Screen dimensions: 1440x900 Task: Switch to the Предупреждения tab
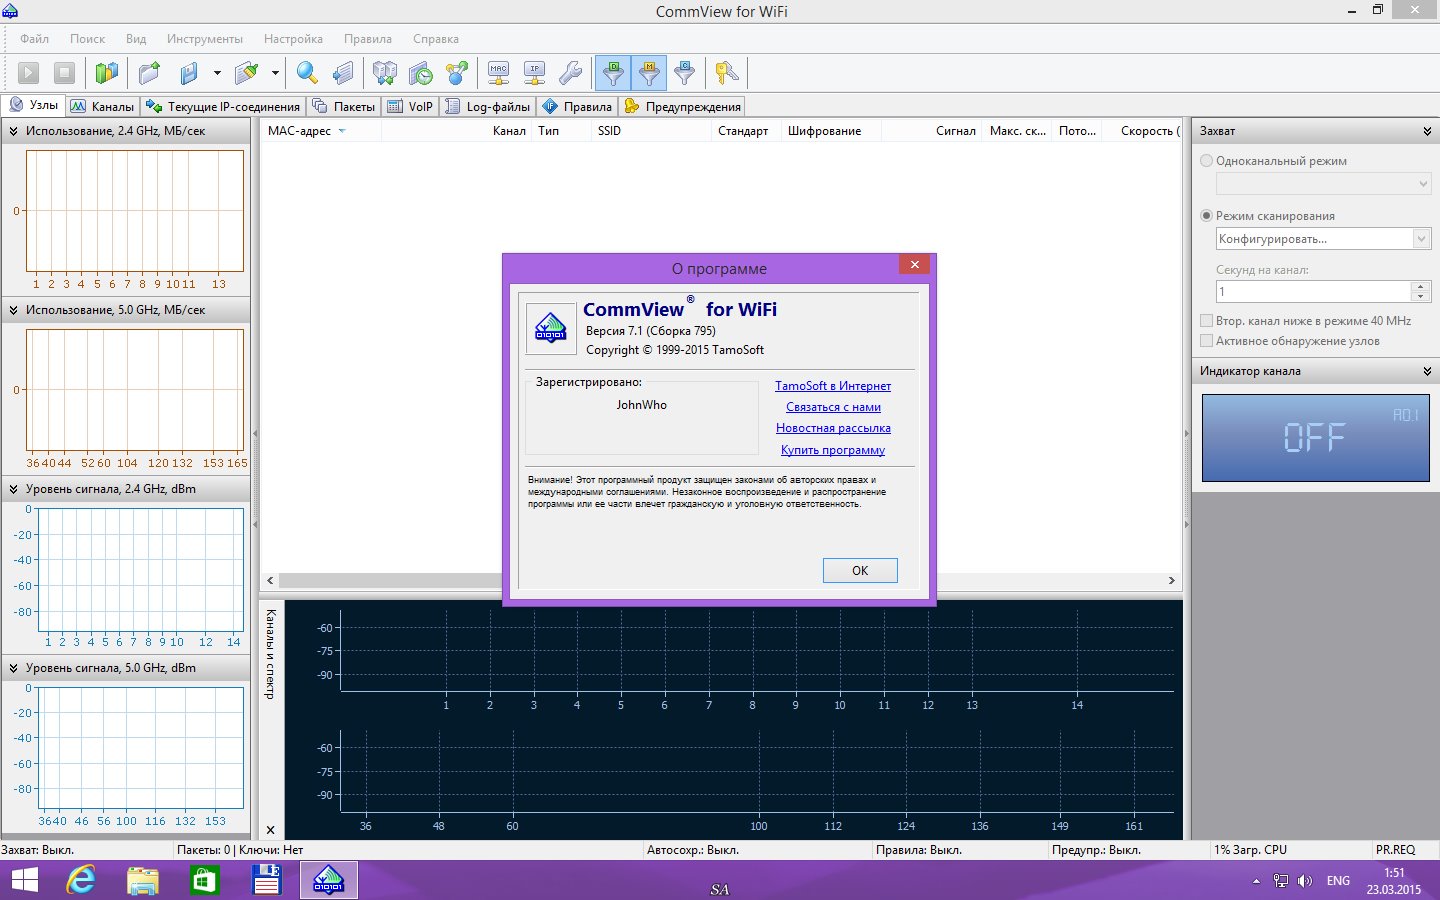pos(682,106)
